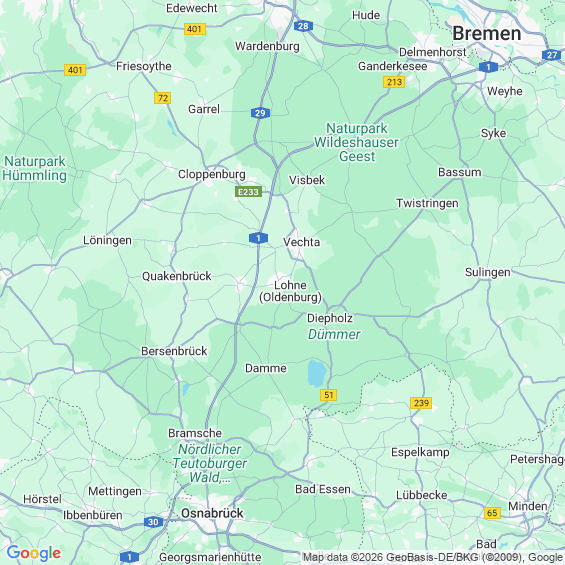
Task: Click the yellow B213 road marker
Action: (x=394, y=82)
